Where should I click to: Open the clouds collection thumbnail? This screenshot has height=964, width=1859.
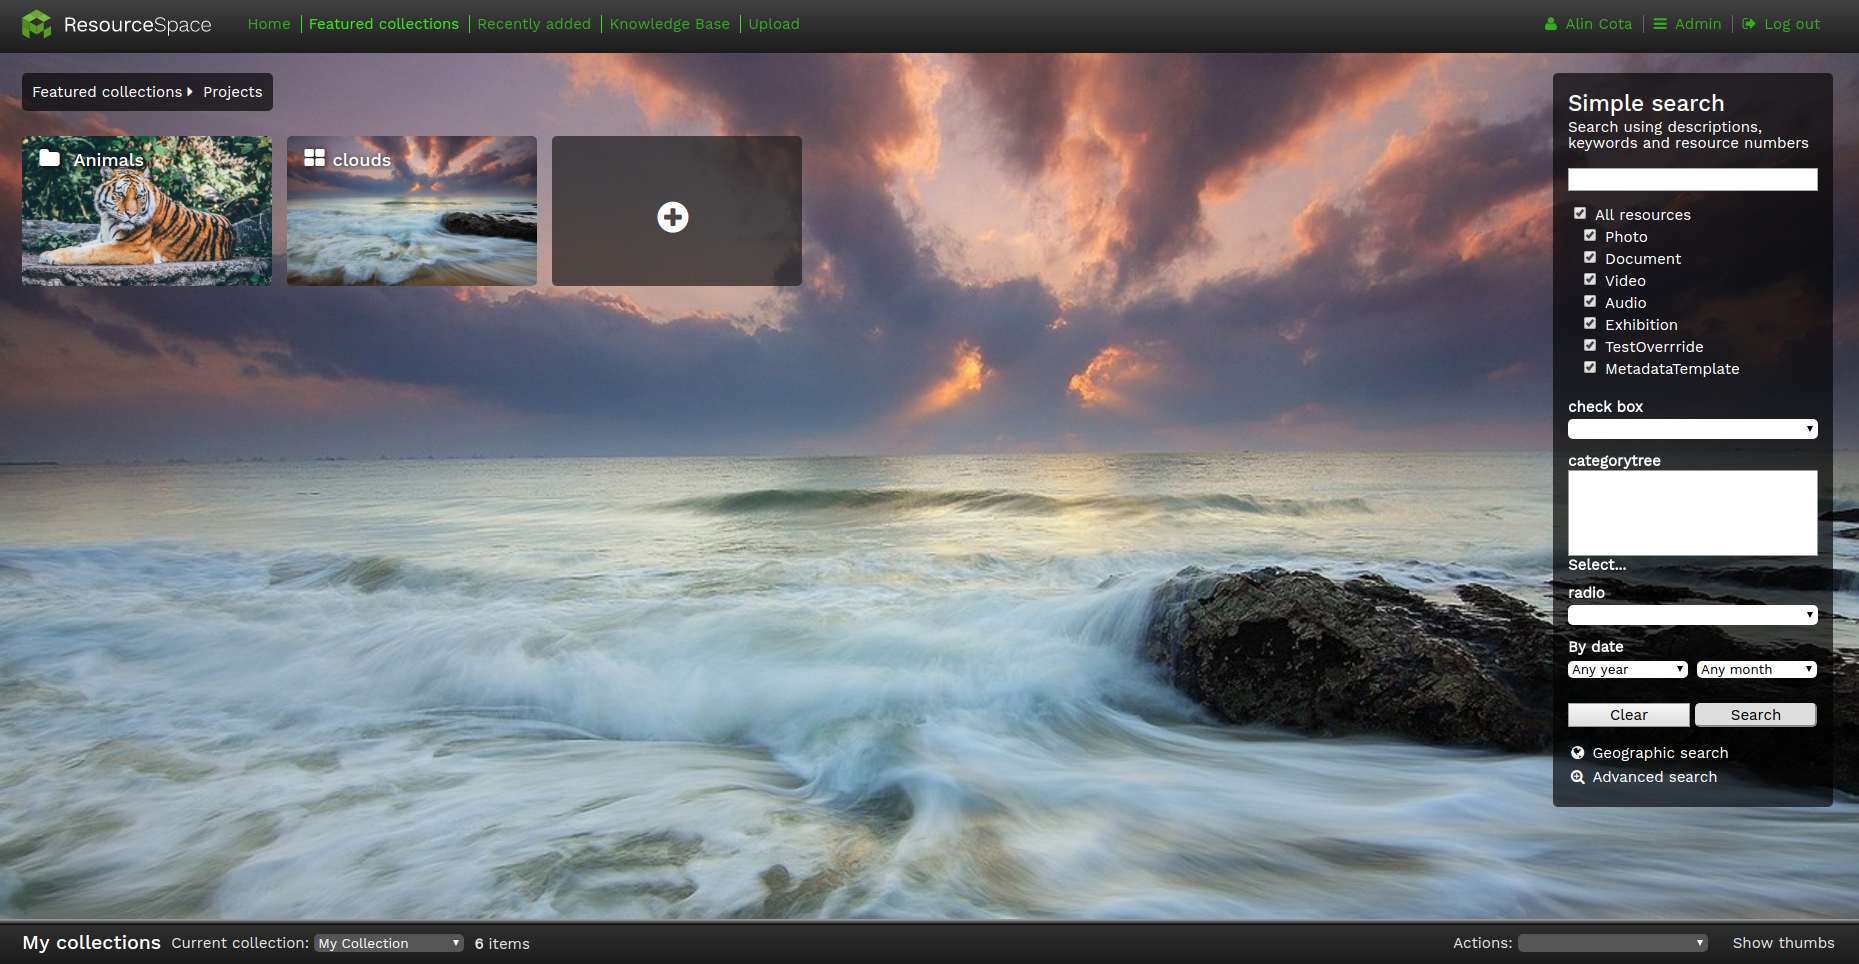tap(412, 211)
